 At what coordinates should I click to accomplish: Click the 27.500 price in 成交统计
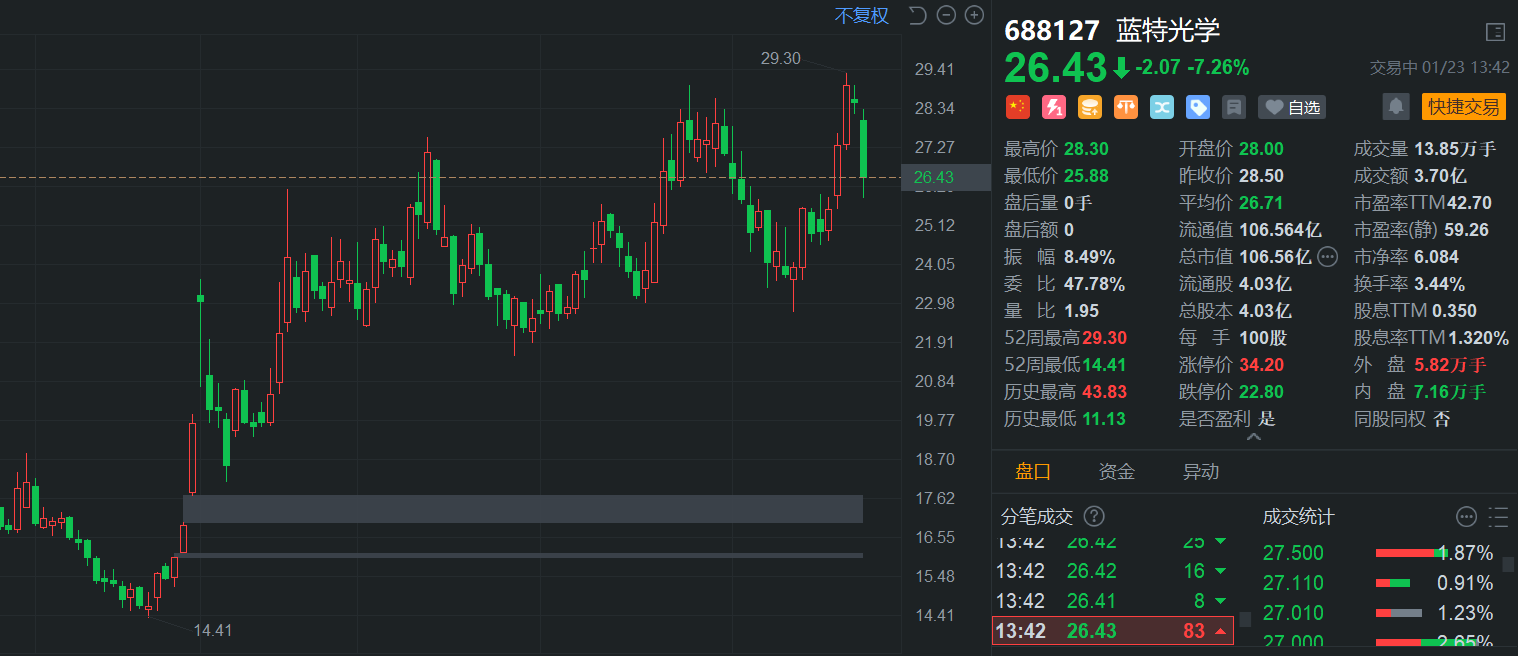pyautogui.click(x=1293, y=553)
